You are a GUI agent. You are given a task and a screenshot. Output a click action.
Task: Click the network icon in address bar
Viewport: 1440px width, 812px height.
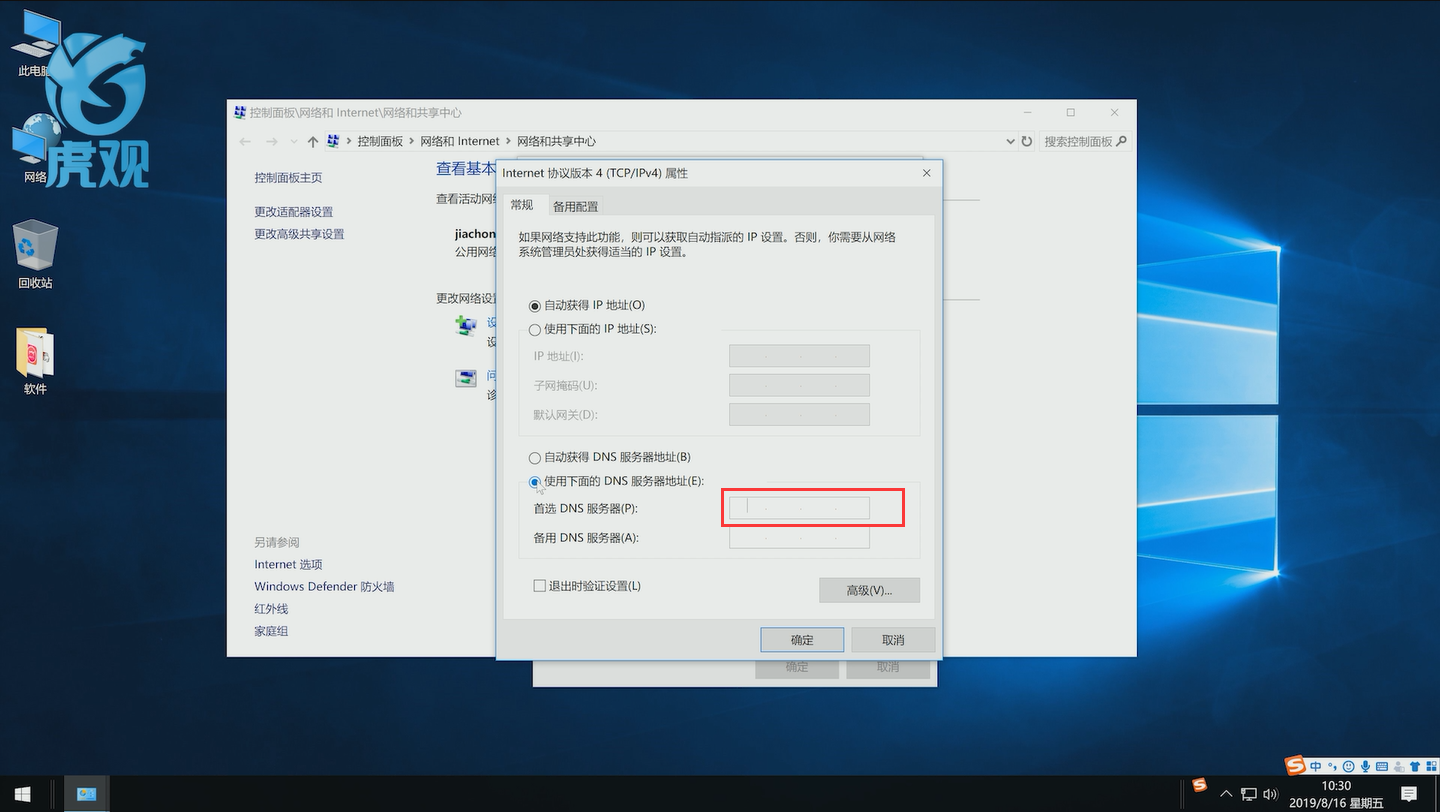[334, 141]
